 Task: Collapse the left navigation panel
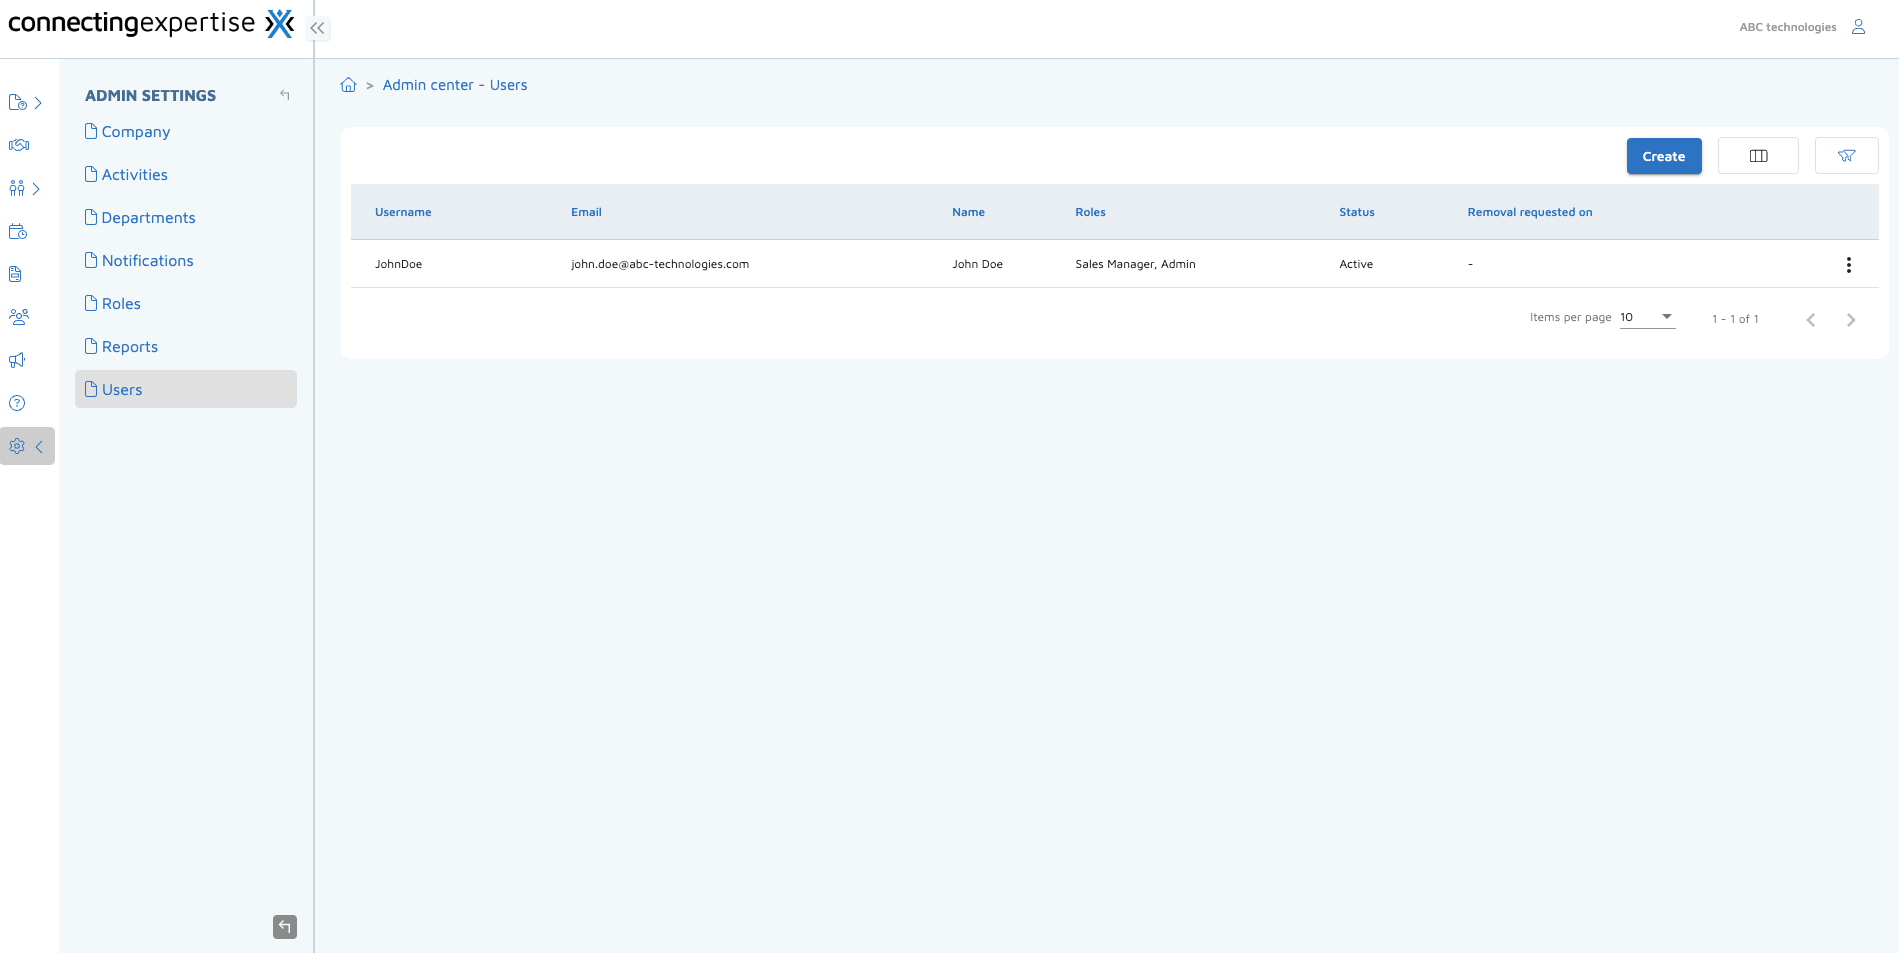pyautogui.click(x=318, y=27)
